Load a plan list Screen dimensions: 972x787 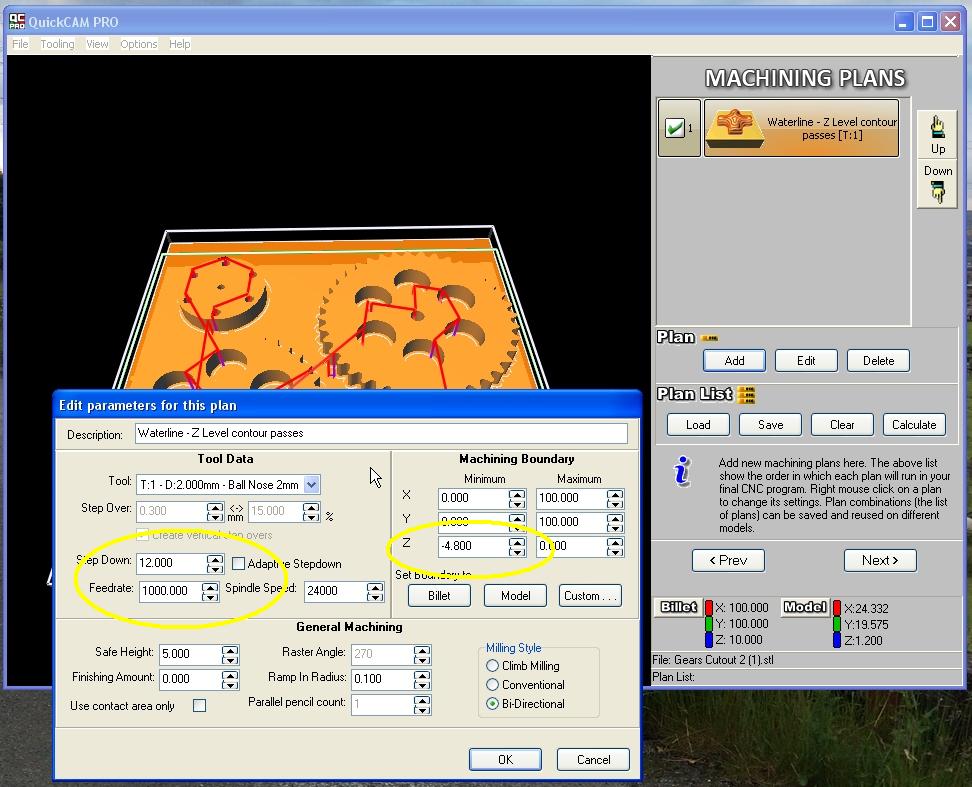point(698,424)
